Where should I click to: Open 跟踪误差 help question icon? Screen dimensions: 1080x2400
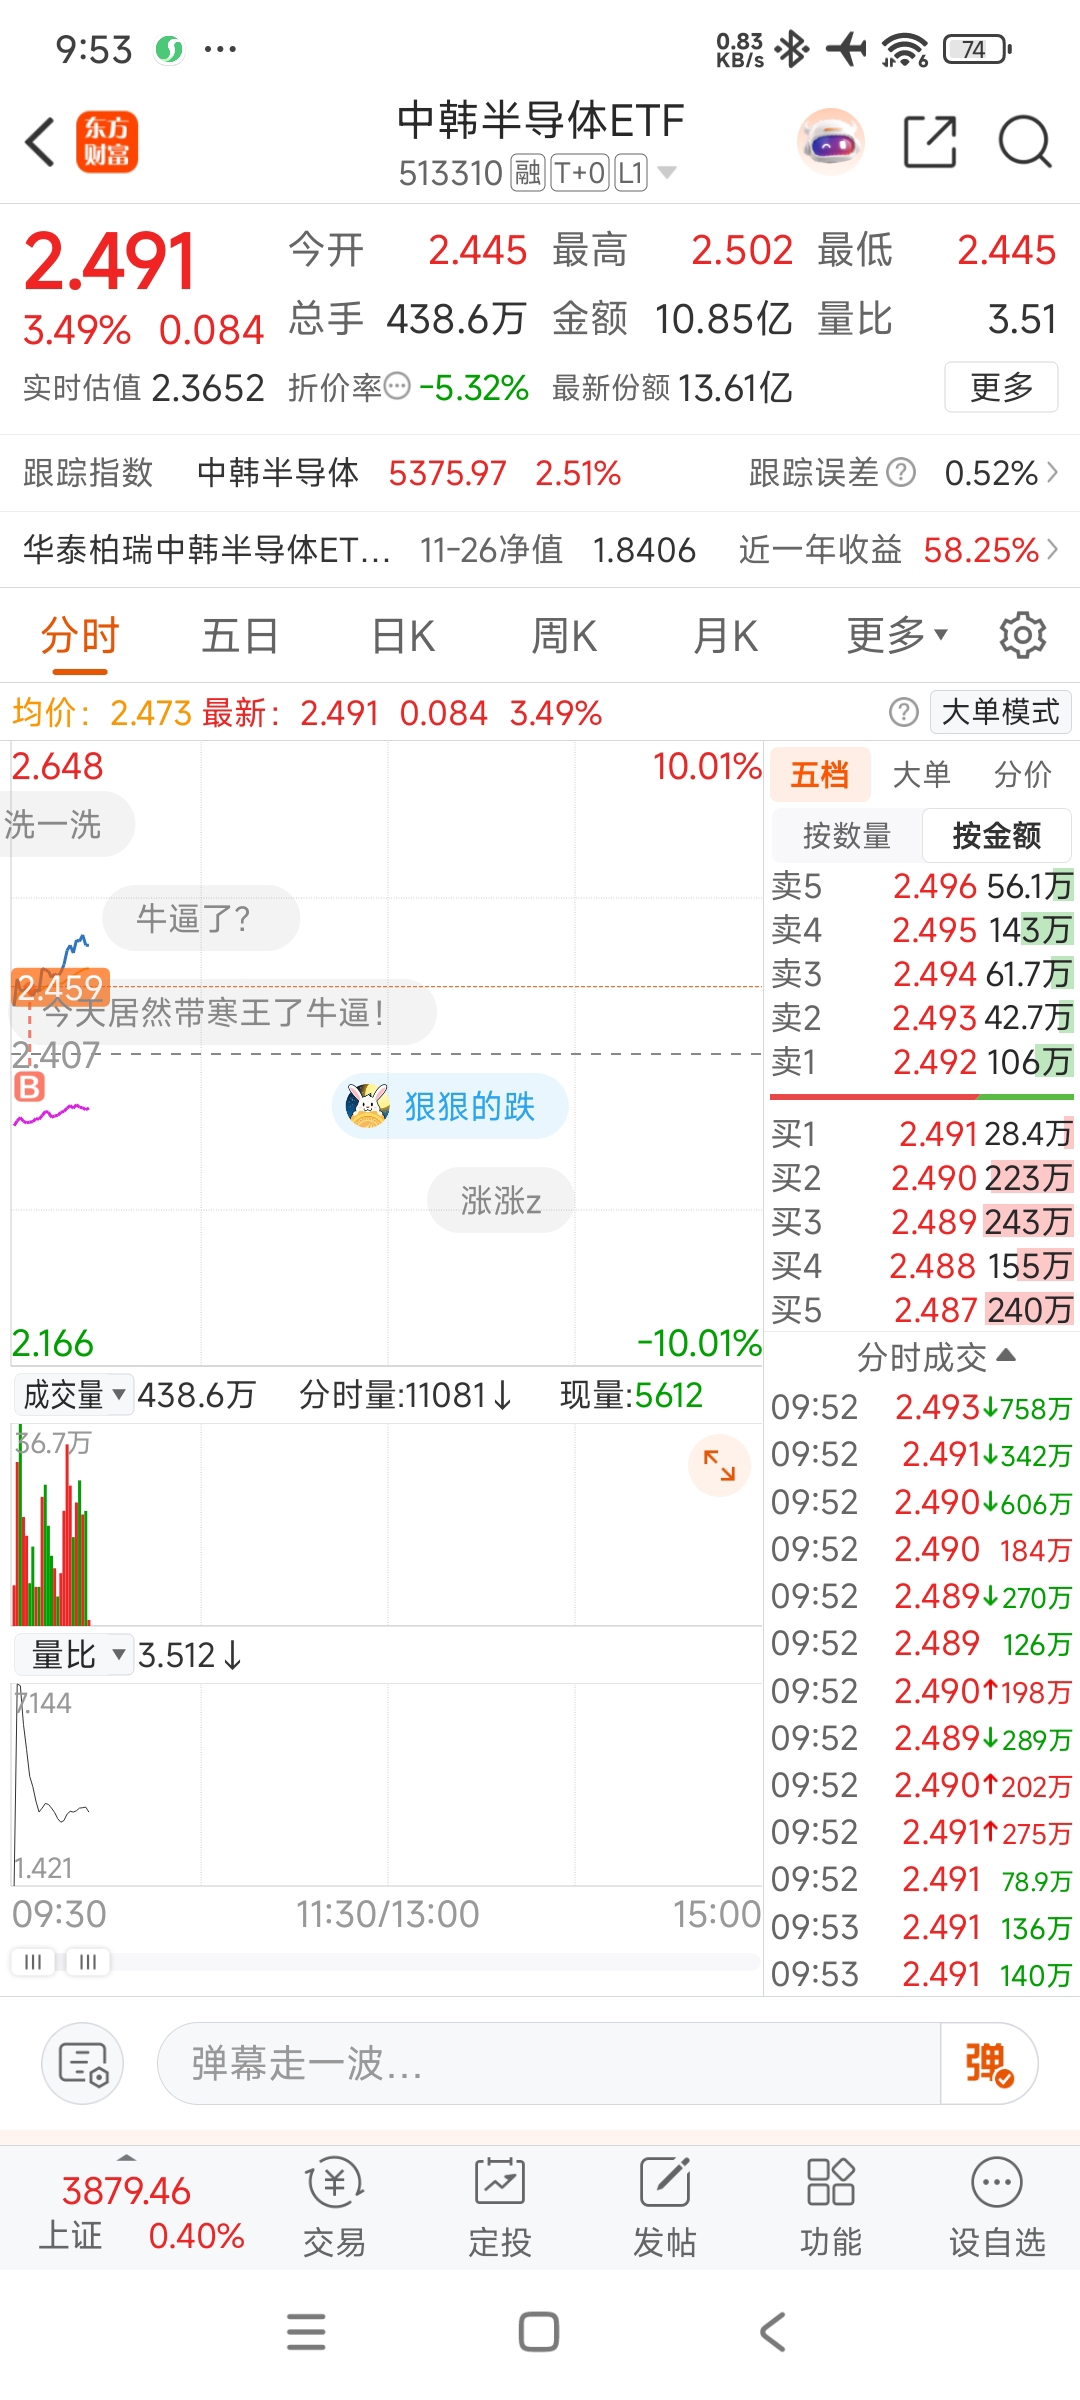901,472
